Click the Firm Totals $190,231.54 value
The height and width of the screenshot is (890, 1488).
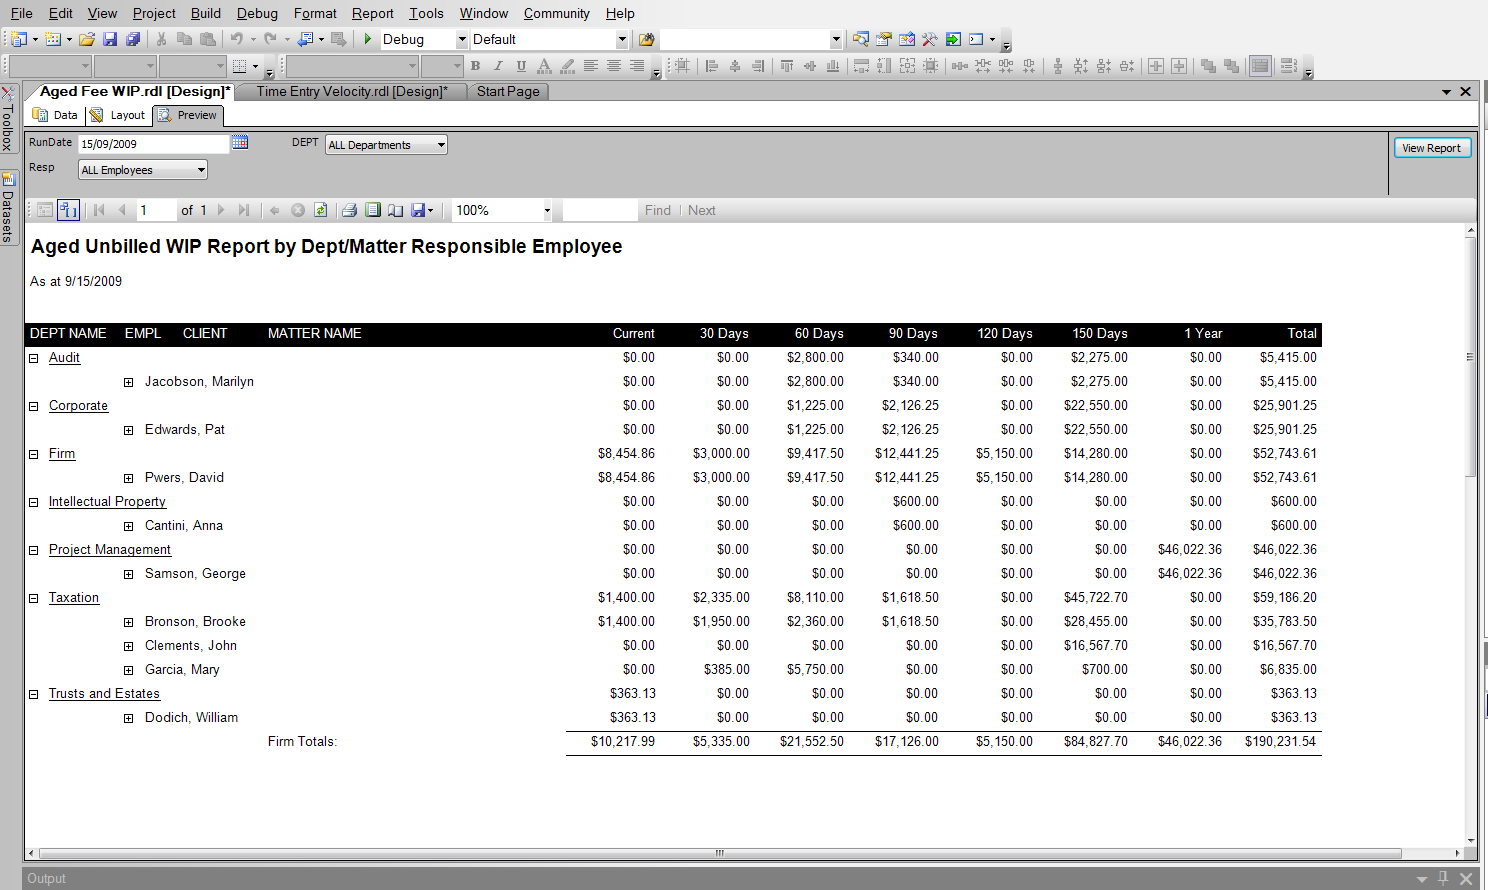click(1280, 742)
